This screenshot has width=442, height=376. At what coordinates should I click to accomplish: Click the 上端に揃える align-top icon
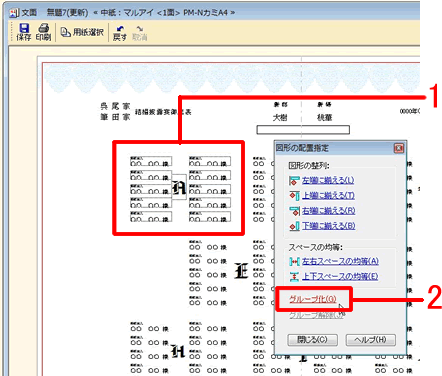click(x=294, y=196)
